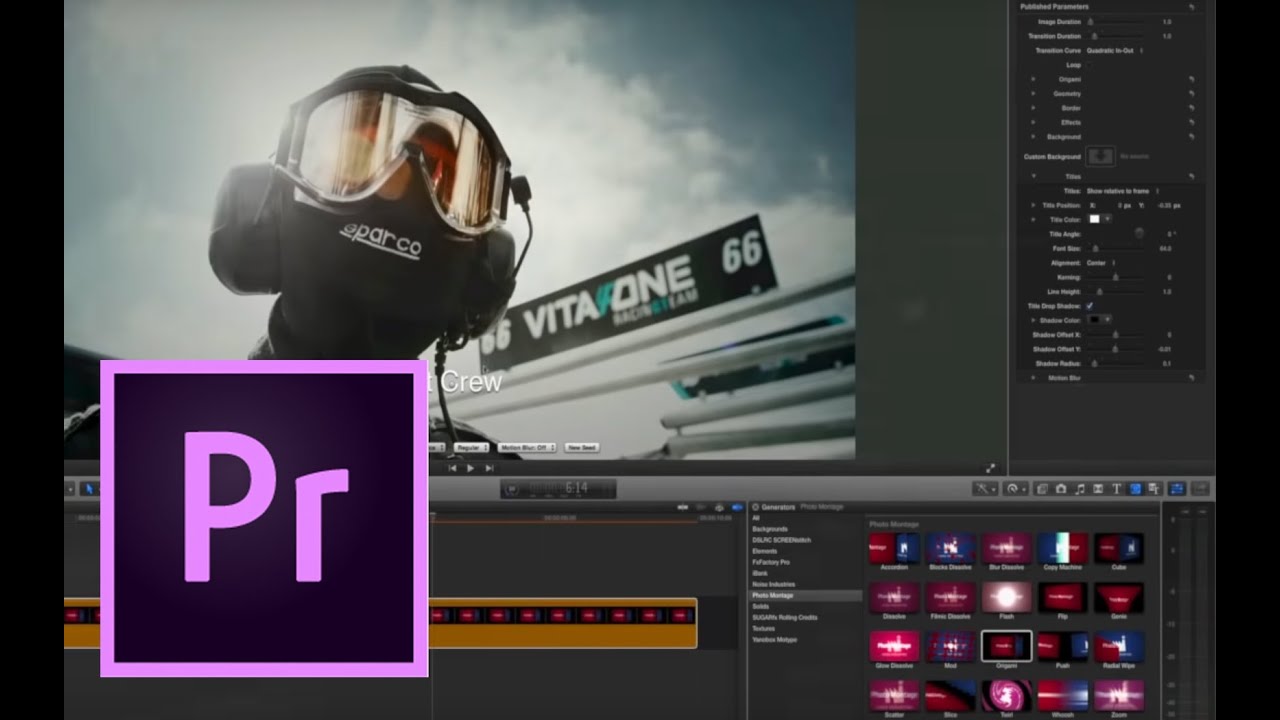Reset the Motion Blur parameter group
Viewport: 1280px width, 720px height.
click(x=1192, y=378)
